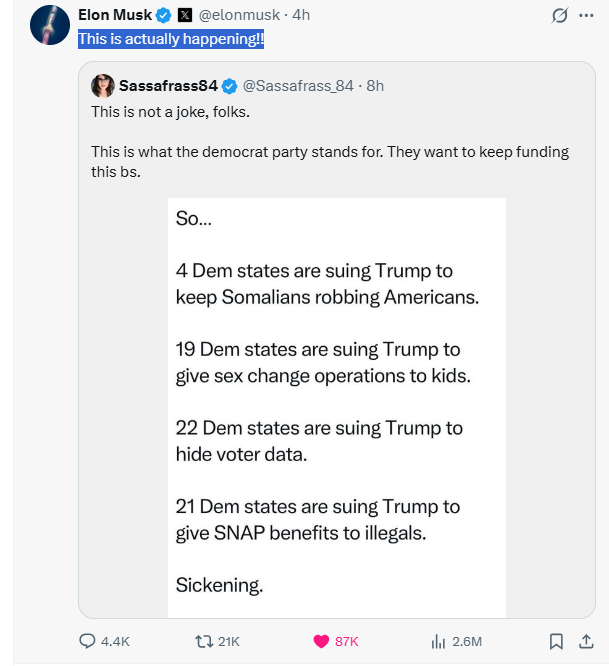
Task: Toggle the bookmark icon
Action: [557, 641]
